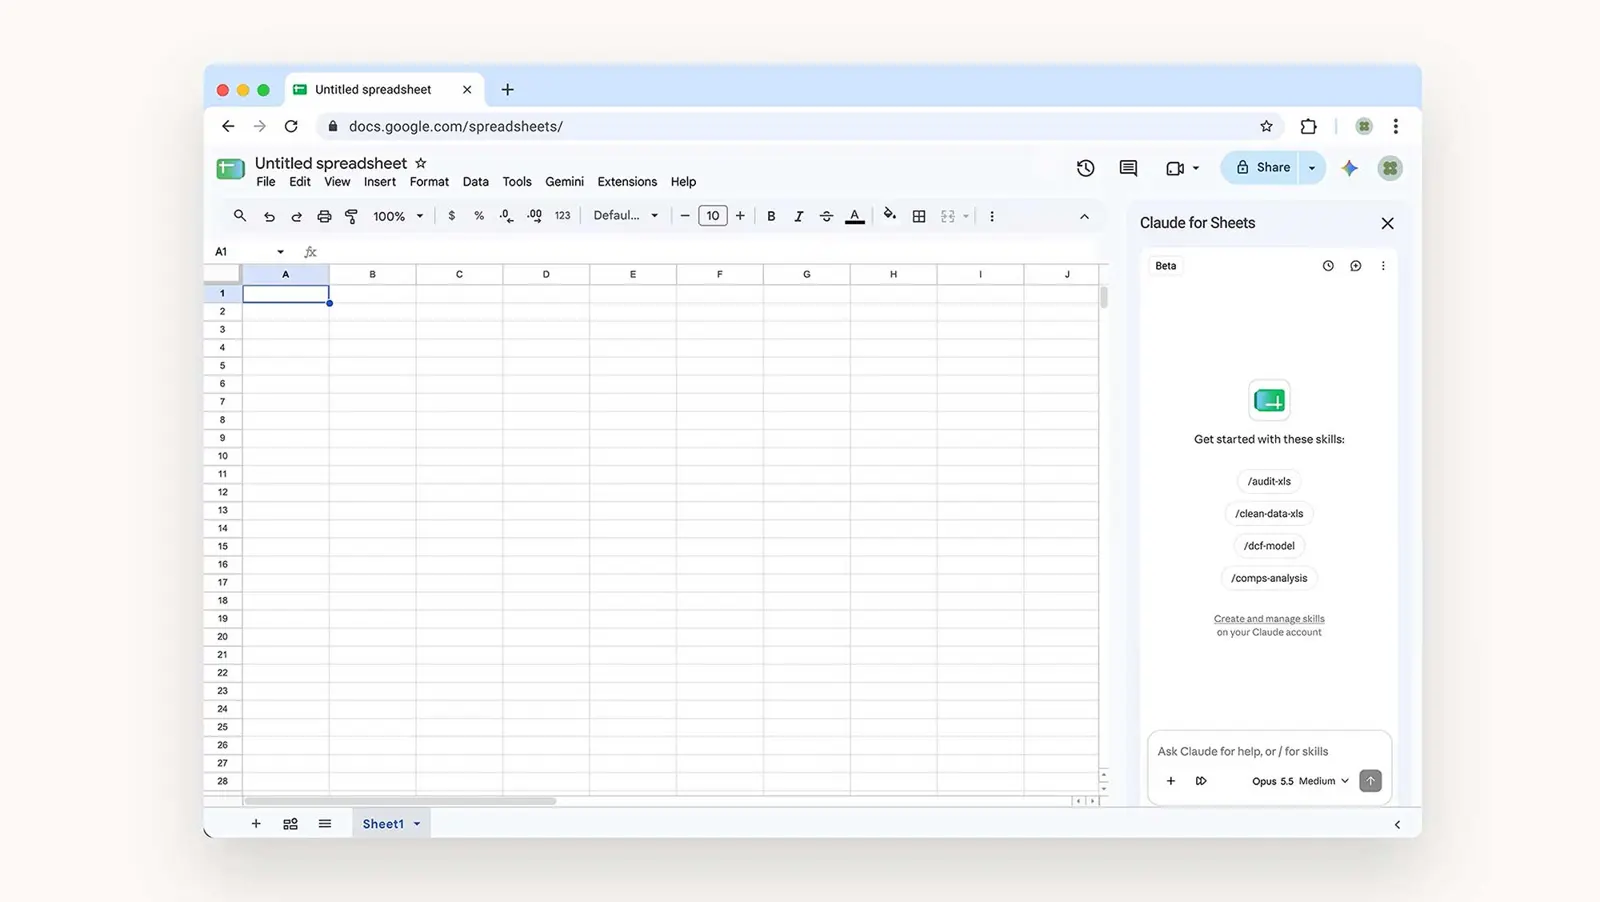Screen dimensions: 1600x902
Task: Start new chat icon in Claude panel
Action: 1356,266
